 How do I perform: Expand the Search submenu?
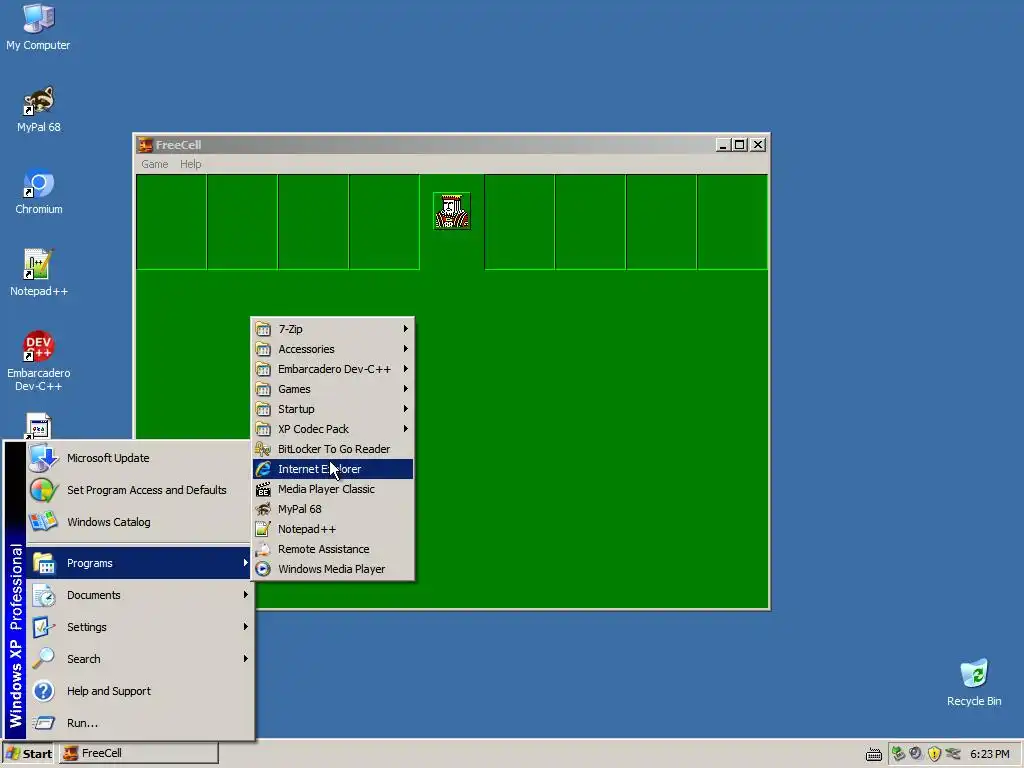[x=139, y=659]
